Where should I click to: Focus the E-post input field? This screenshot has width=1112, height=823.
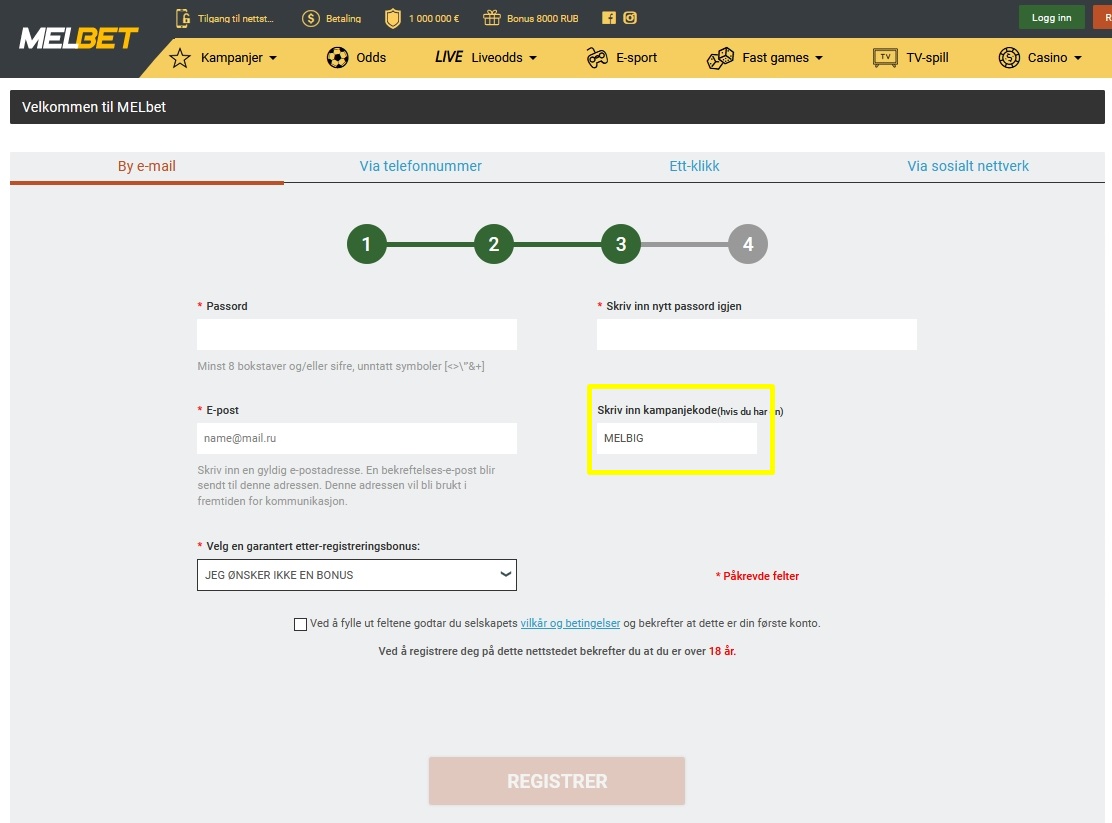coord(357,438)
